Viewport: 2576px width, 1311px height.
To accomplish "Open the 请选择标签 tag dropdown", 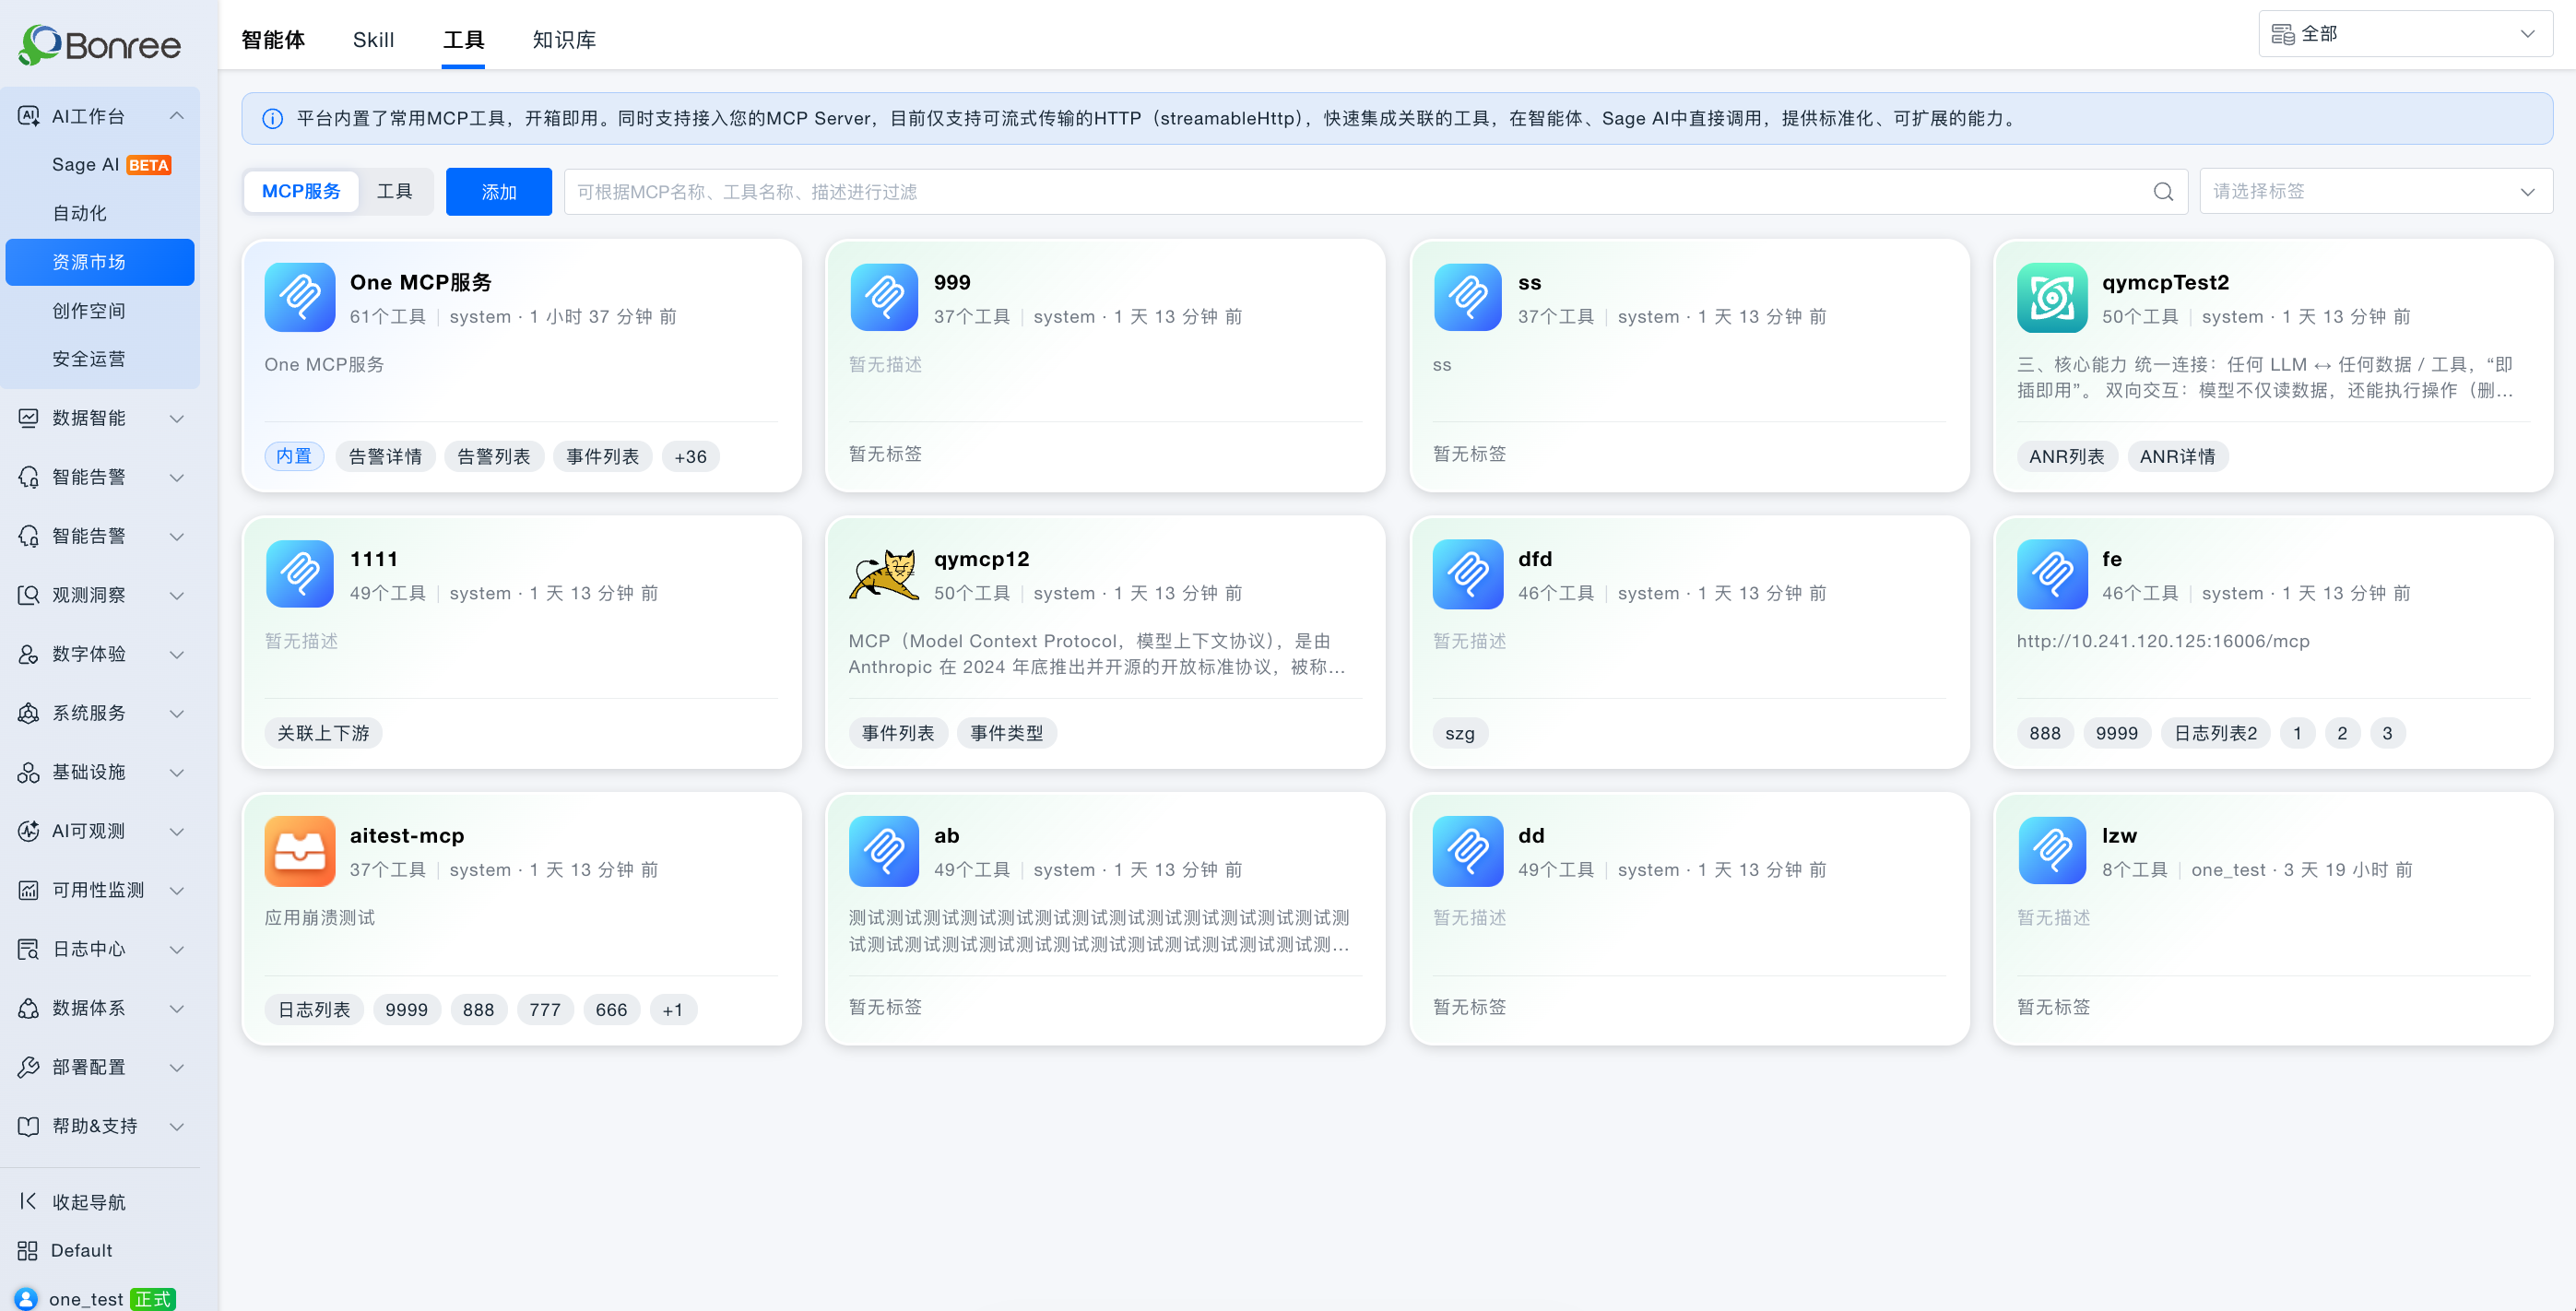I will coord(2376,191).
